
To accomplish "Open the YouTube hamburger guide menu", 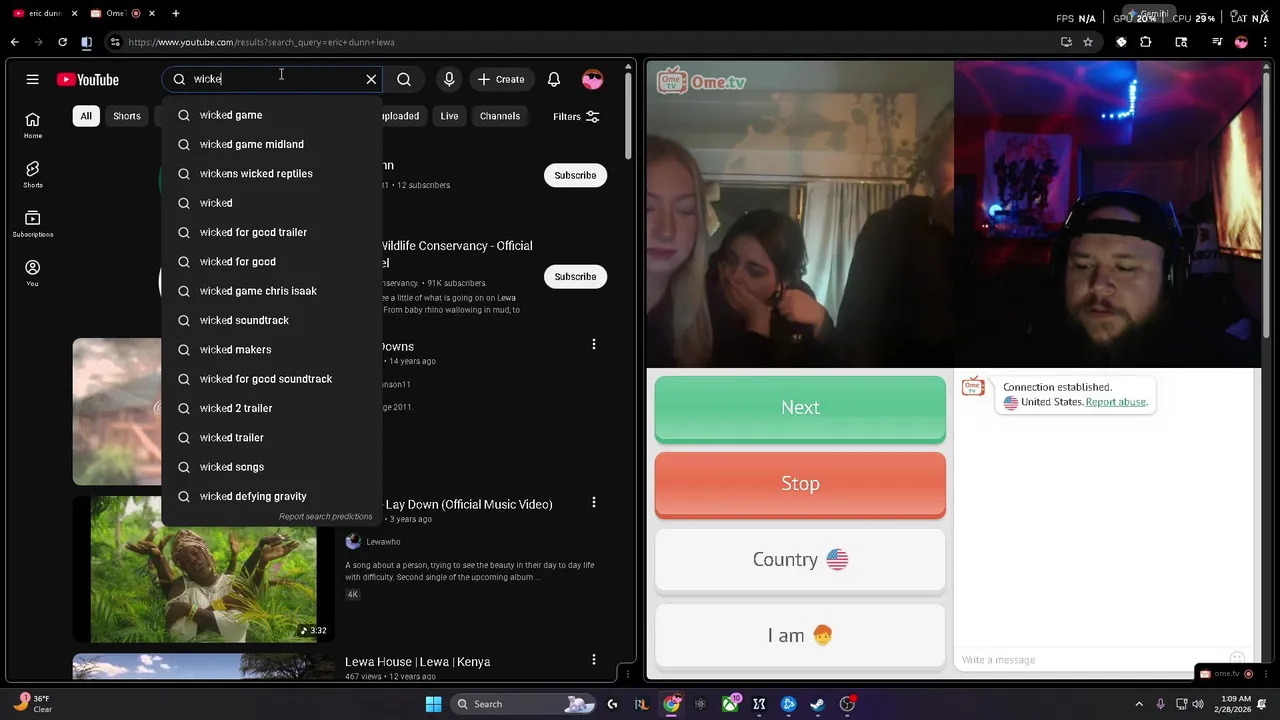I will (32, 79).
